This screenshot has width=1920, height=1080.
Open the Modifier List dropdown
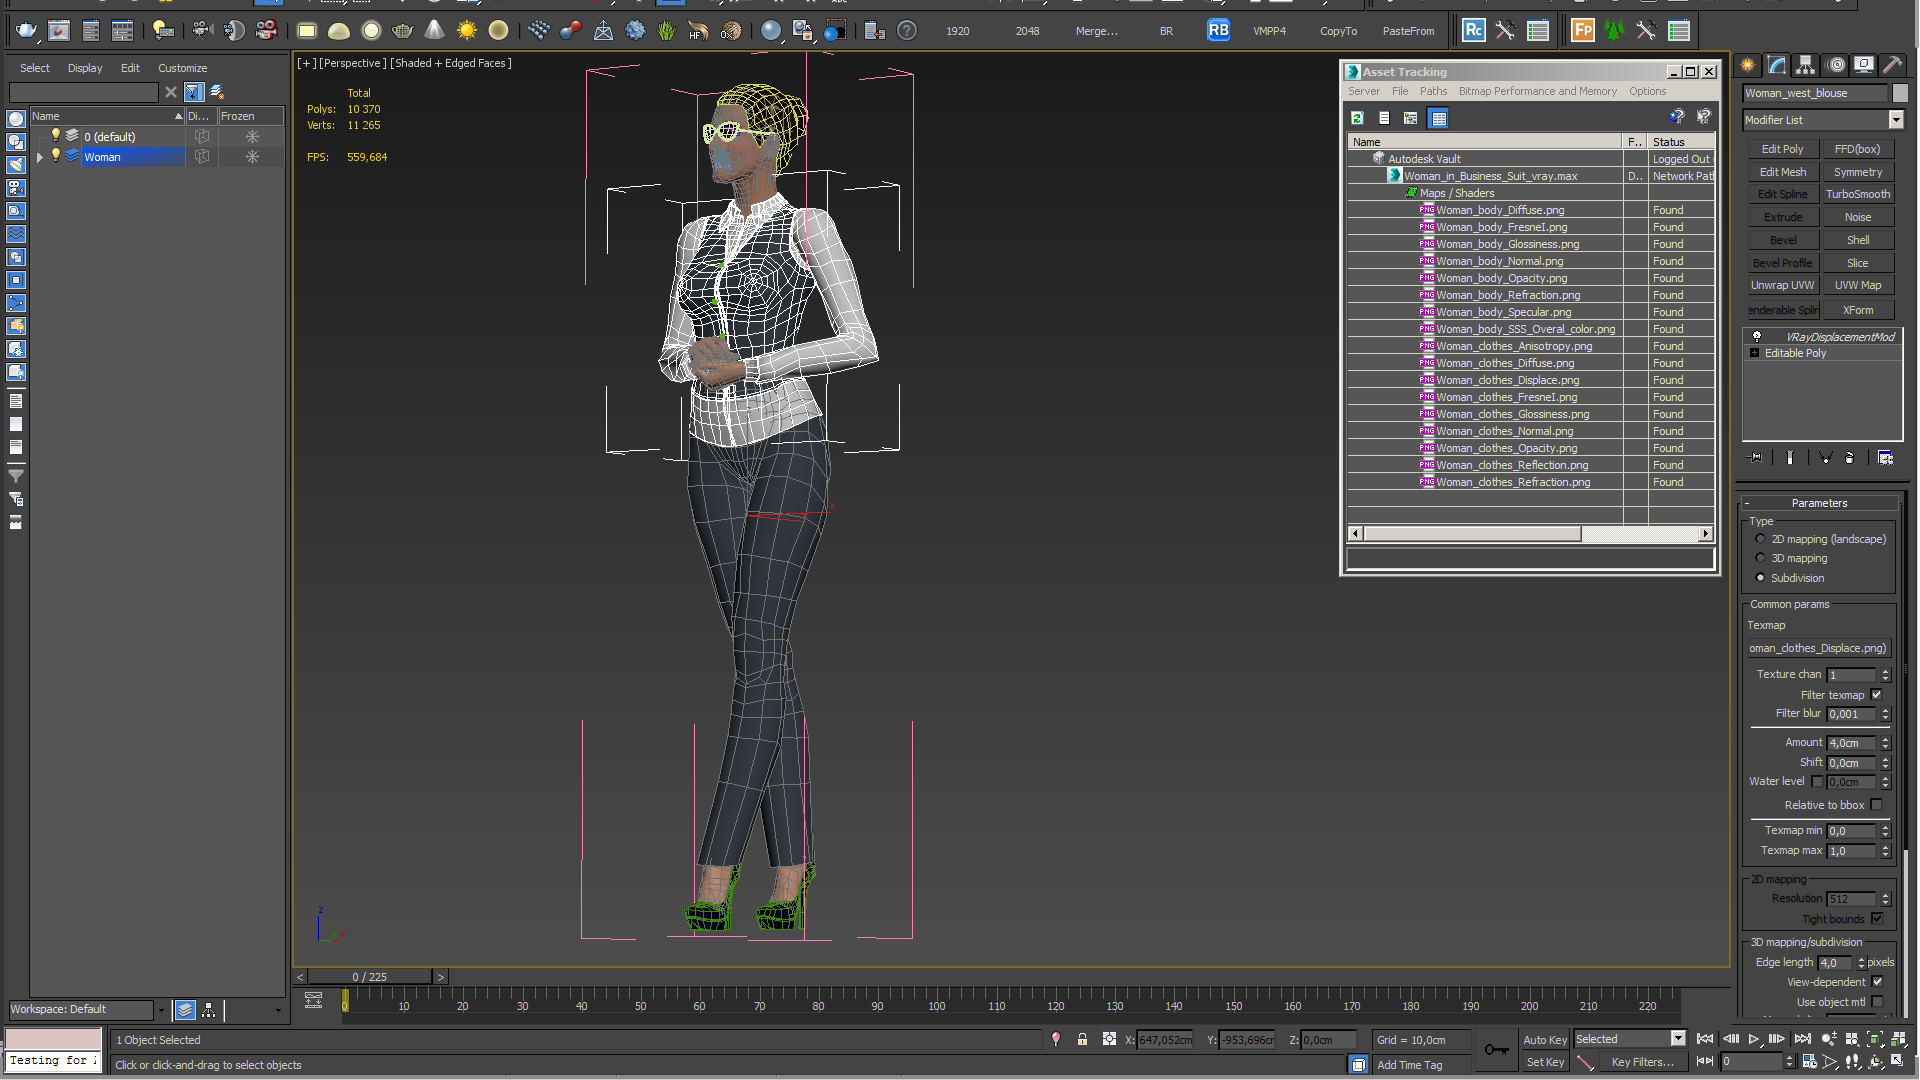point(1895,120)
